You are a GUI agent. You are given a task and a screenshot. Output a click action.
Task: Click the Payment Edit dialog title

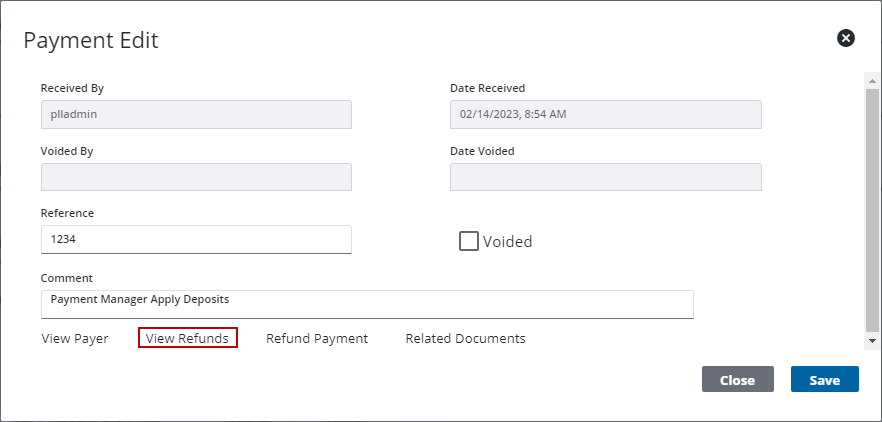pos(91,40)
